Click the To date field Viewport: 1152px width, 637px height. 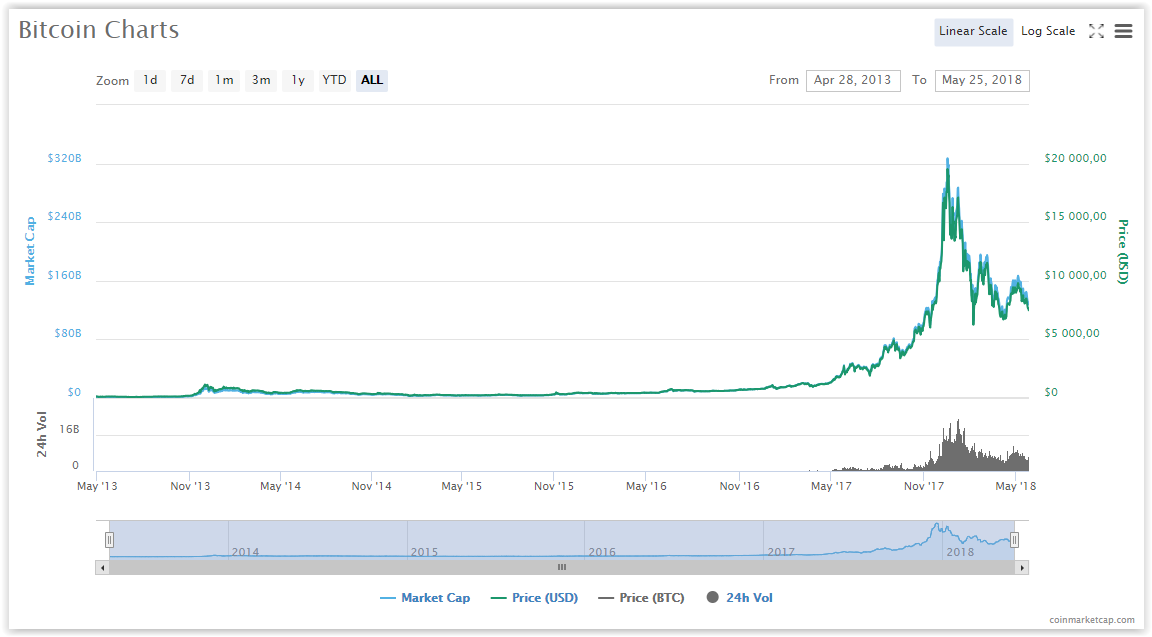point(982,80)
